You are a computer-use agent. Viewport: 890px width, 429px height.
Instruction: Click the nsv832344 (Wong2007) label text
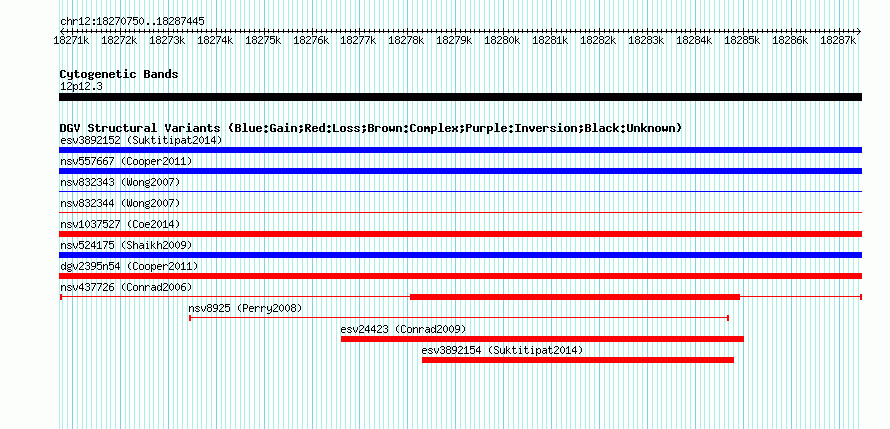click(x=120, y=203)
